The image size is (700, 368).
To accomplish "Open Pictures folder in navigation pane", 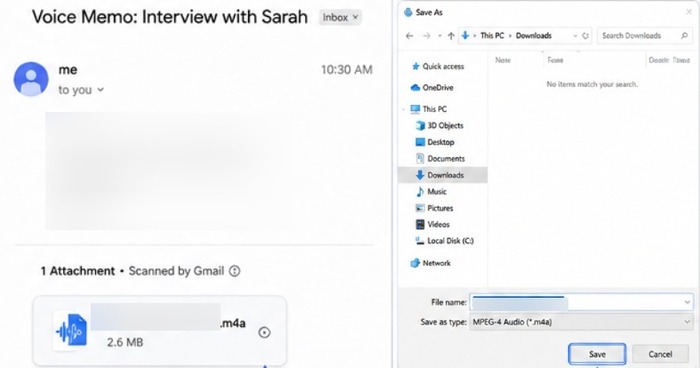I will pos(434,208).
